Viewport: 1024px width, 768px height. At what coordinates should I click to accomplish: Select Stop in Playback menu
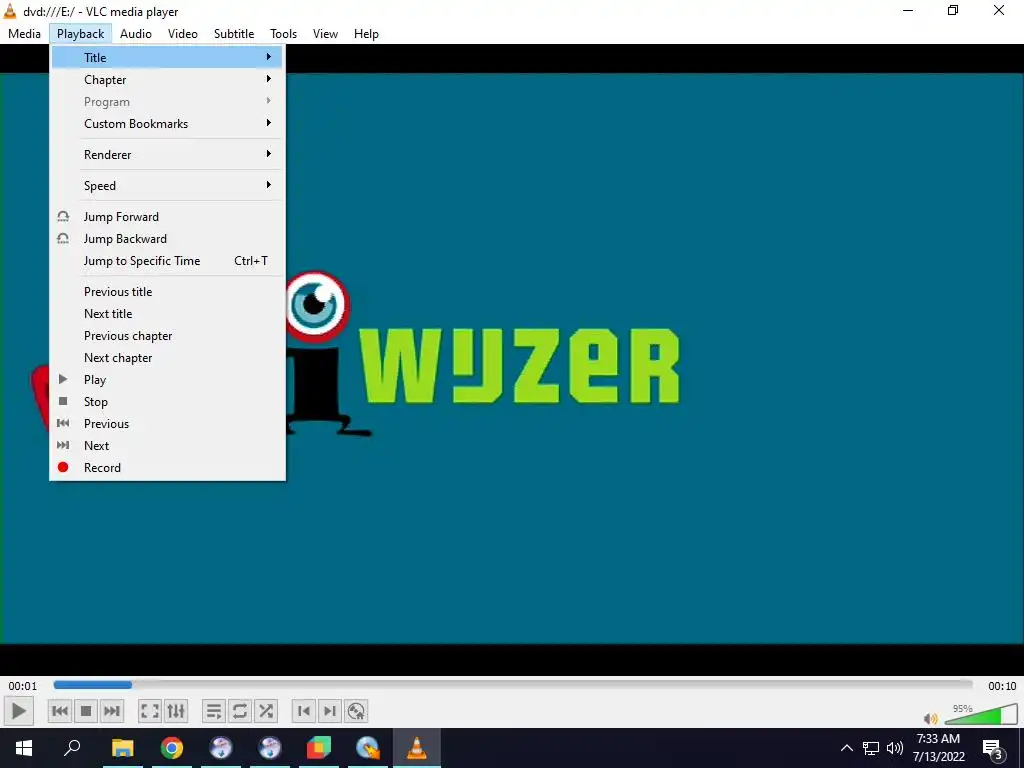click(167, 402)
